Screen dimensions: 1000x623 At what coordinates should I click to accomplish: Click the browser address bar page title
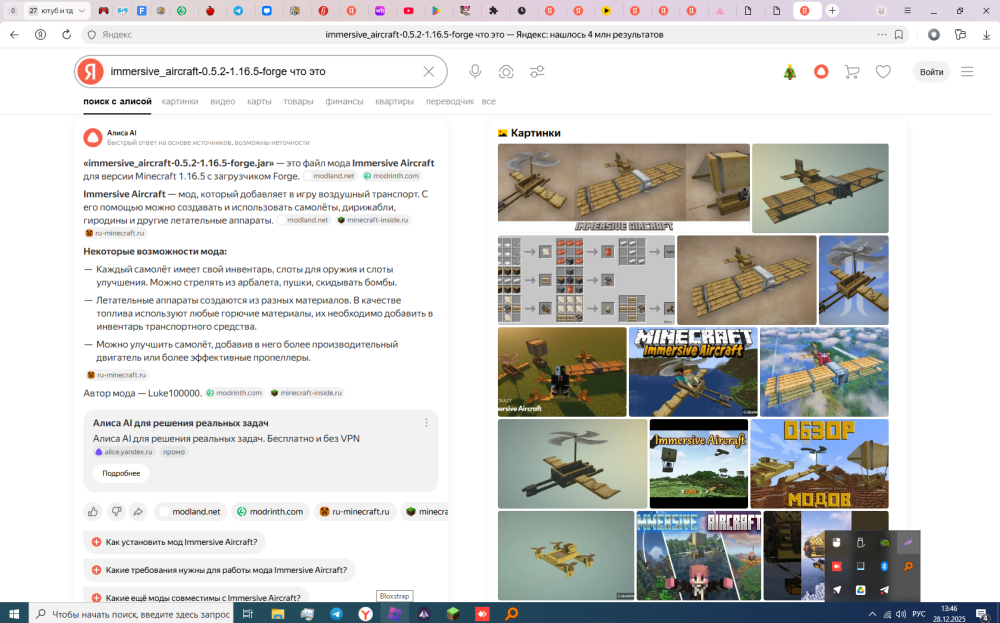coord(494,34)
